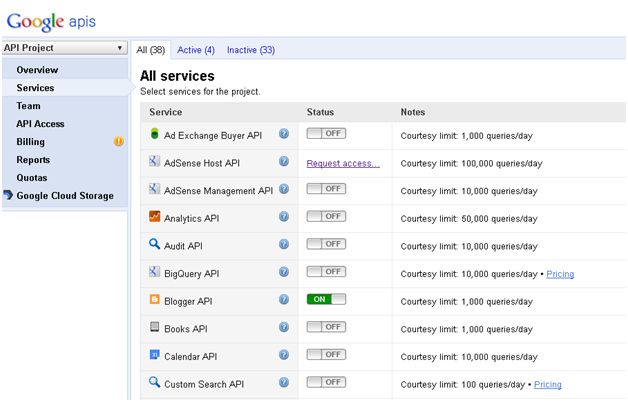The width and height of the screenshot is (628, 402).
Task: Click the Service column header
Action: [x=165, y=112]
